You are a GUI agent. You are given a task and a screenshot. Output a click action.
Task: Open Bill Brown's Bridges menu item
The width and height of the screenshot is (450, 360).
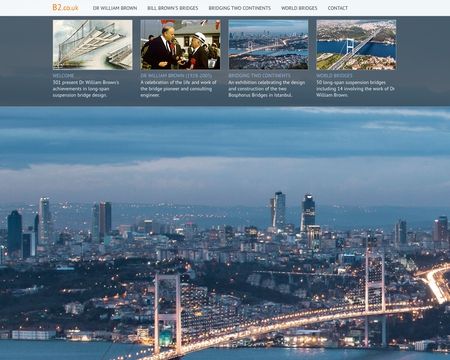(173, 8)
